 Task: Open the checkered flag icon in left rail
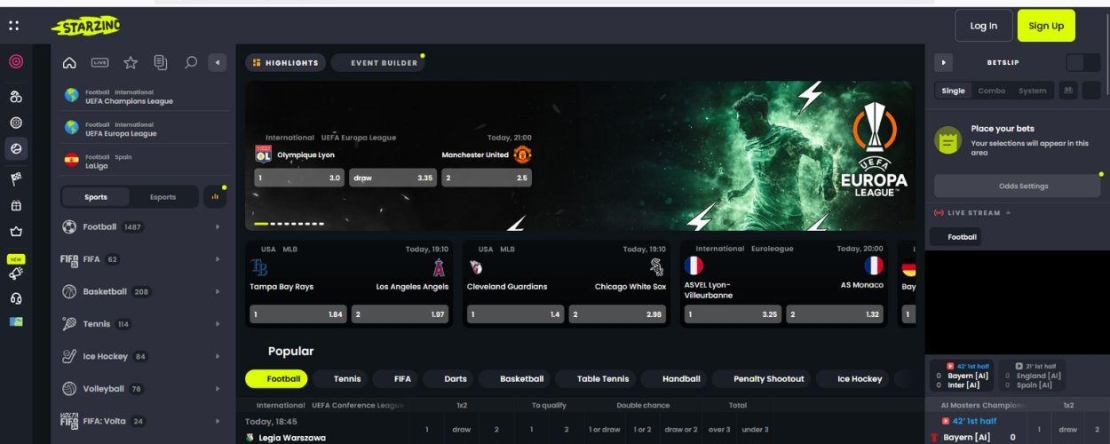(16, 179)
